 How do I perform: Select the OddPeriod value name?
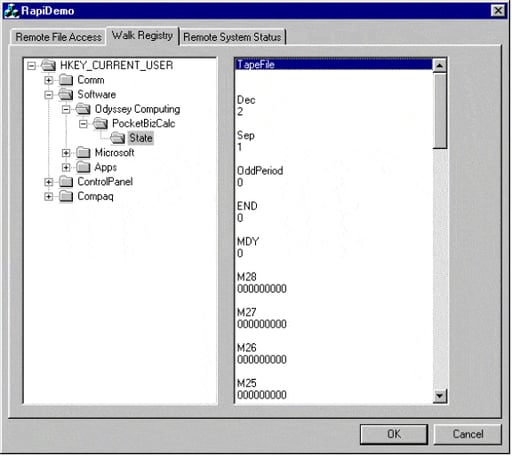260,171
